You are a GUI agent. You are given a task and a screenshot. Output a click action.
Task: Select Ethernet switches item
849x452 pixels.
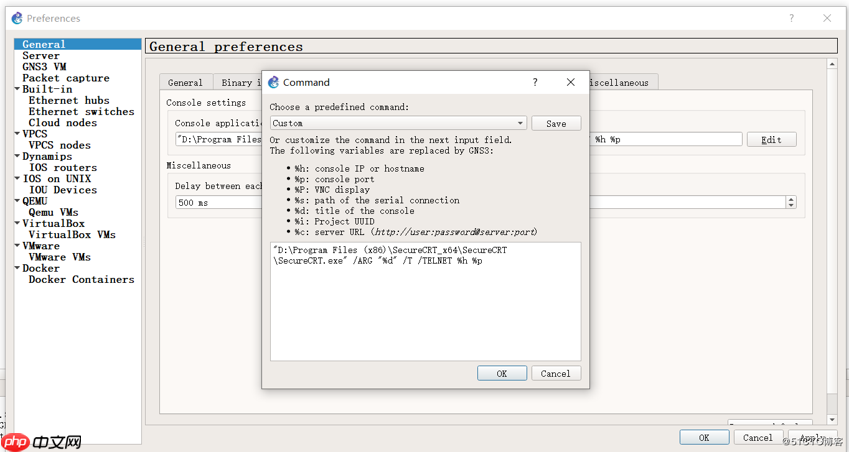pyautogui.click(x=81, y=112)
